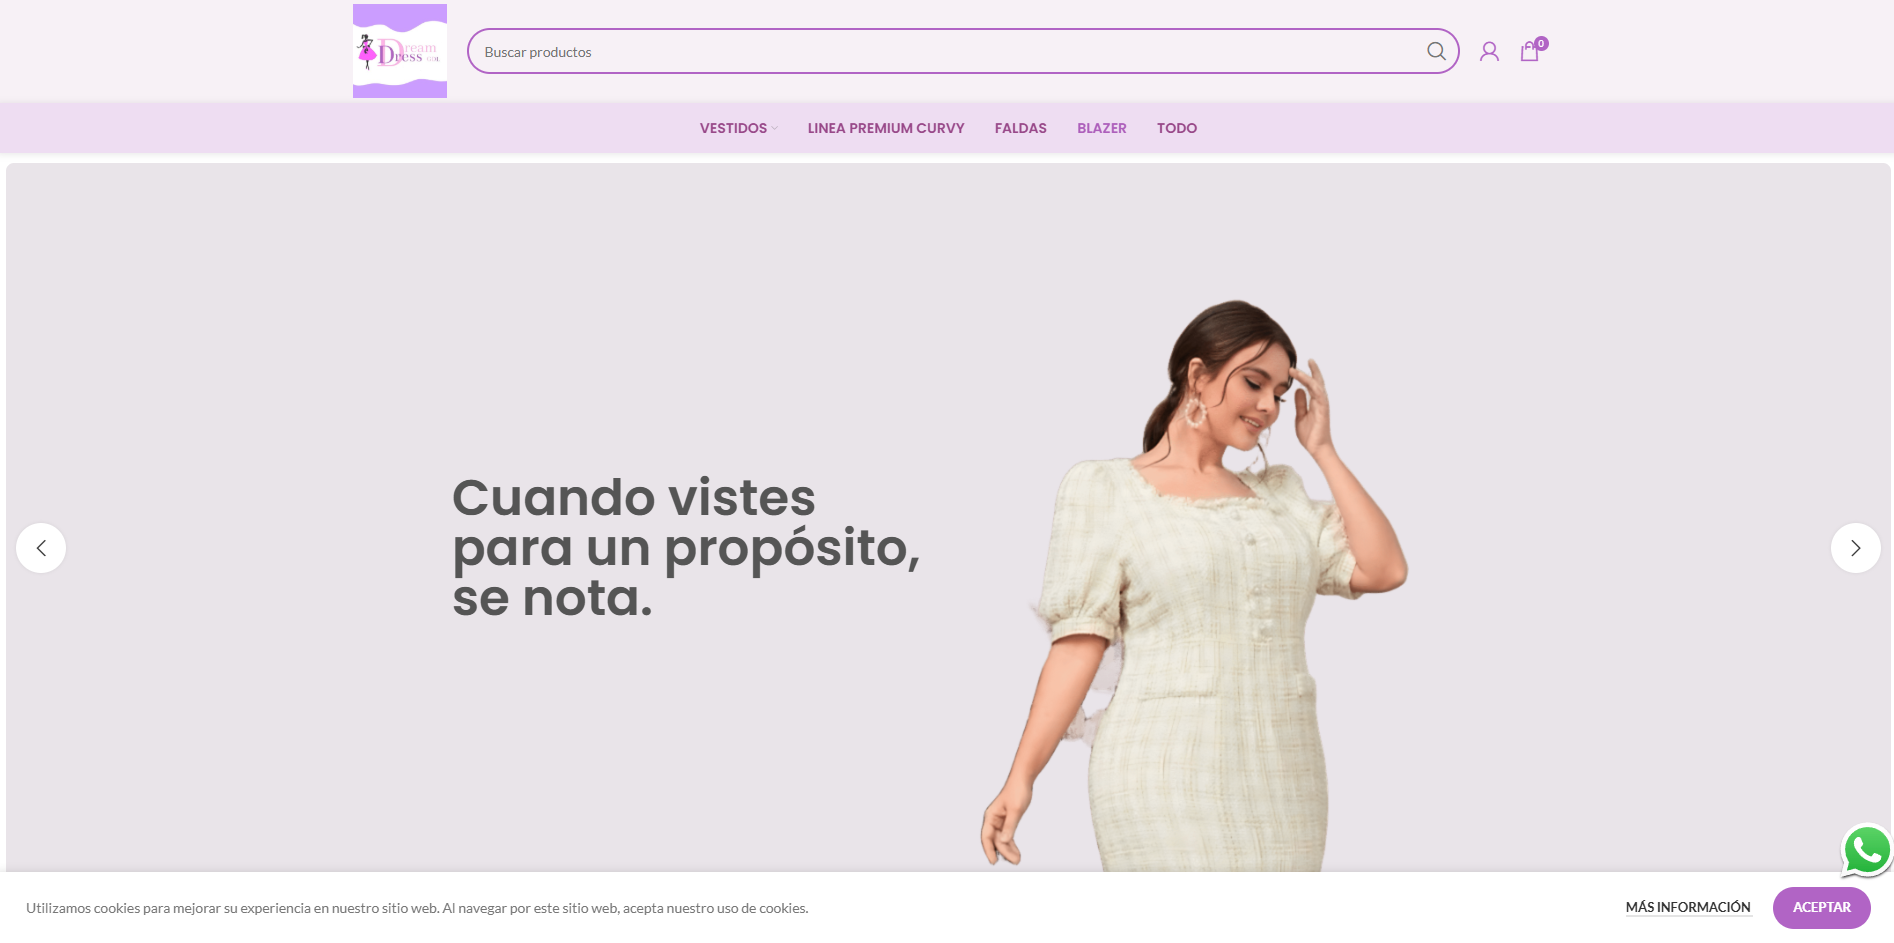Go to next slide arrow
The width and height of the screenshot is (1894, 943).
pos(1855,548)
